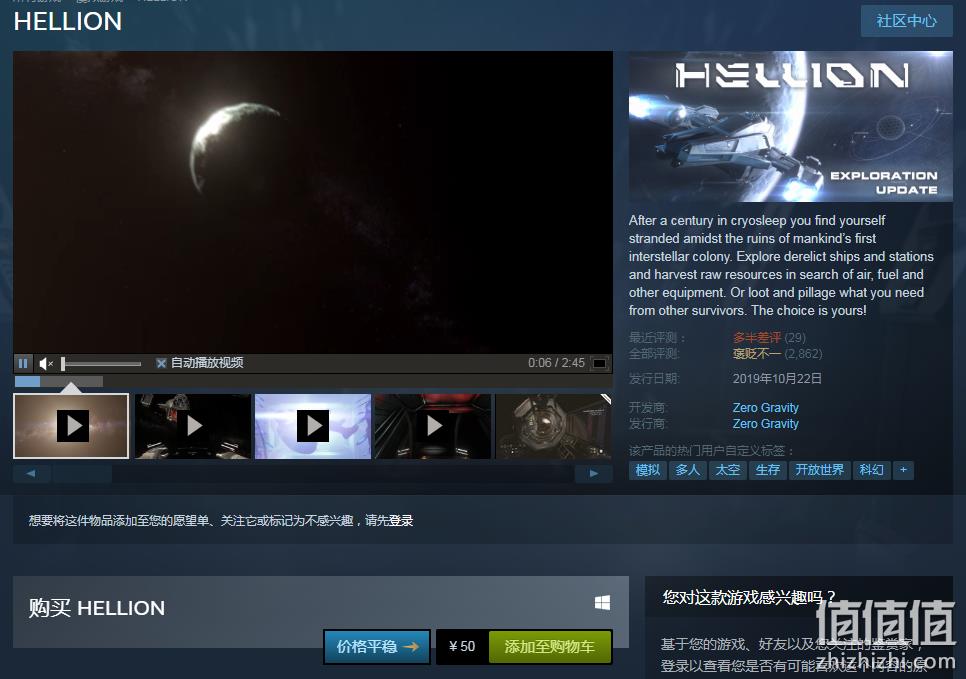The width and height of the screenshot is (966, 679).
Task: Open developer Zero Gravity link
Action: 765,407
